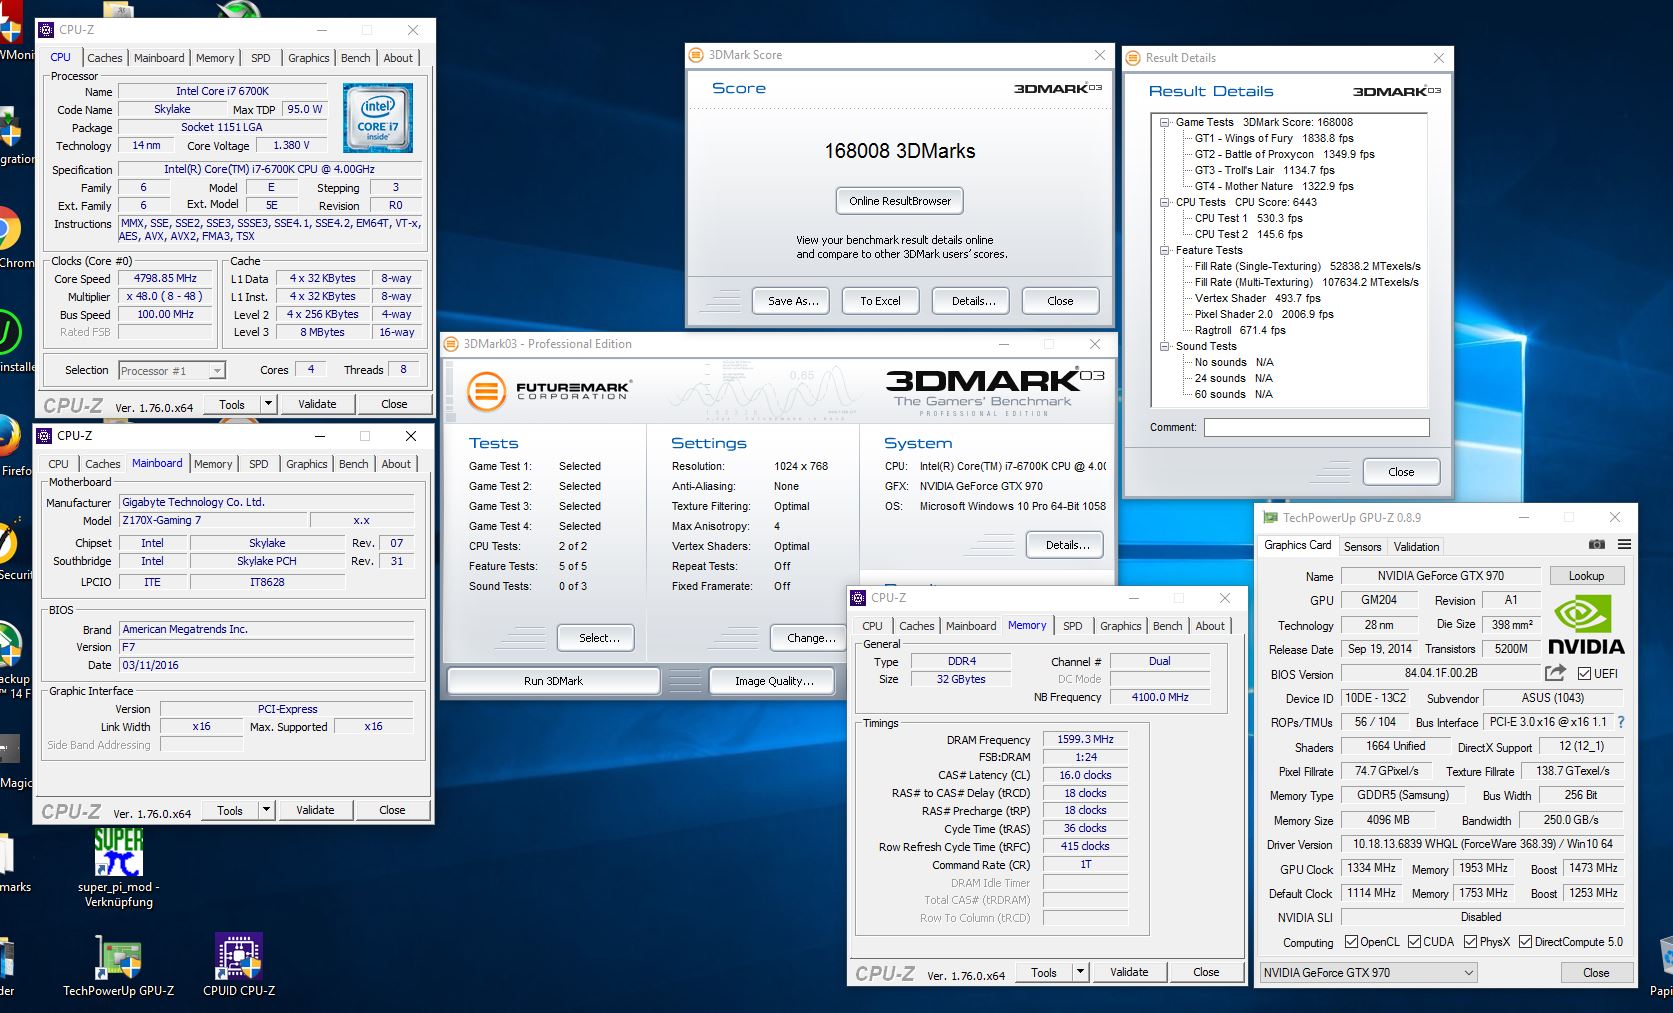Click the GPU-Z screenshot camera icon
Screen dimensions: 1673x1013
(x=1597, y=545)
